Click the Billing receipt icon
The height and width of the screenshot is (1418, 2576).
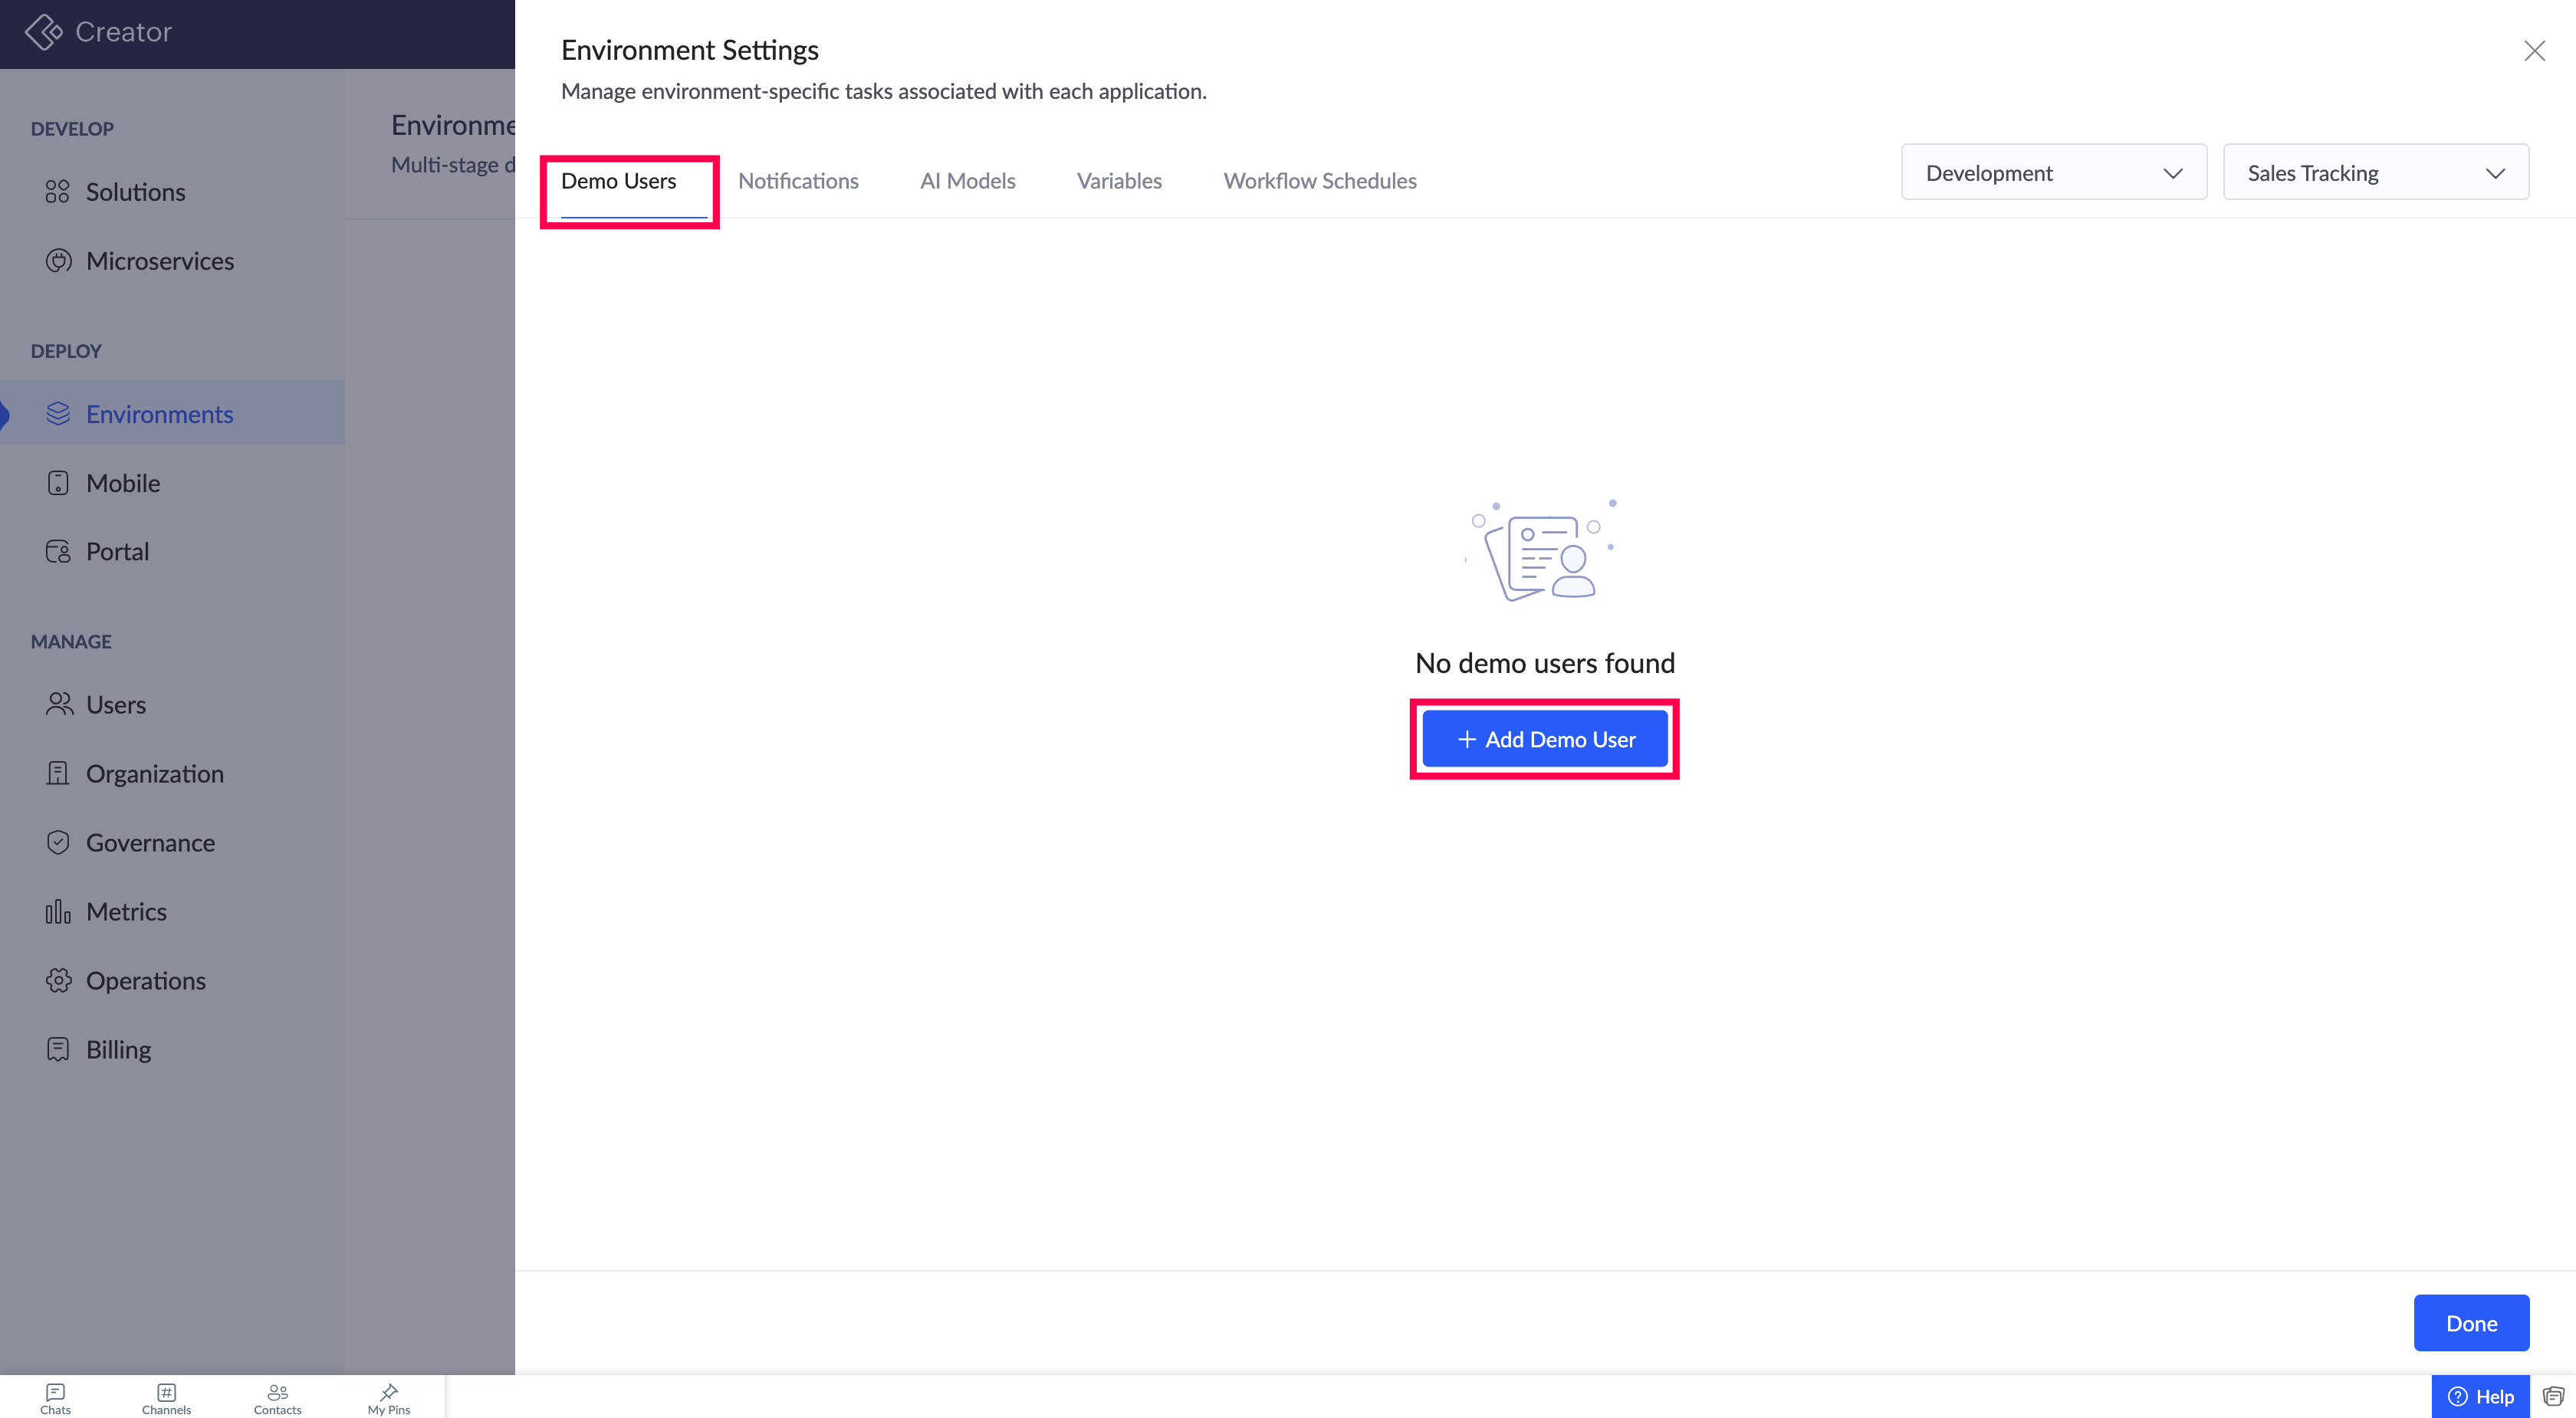(x=58, y=1049)
